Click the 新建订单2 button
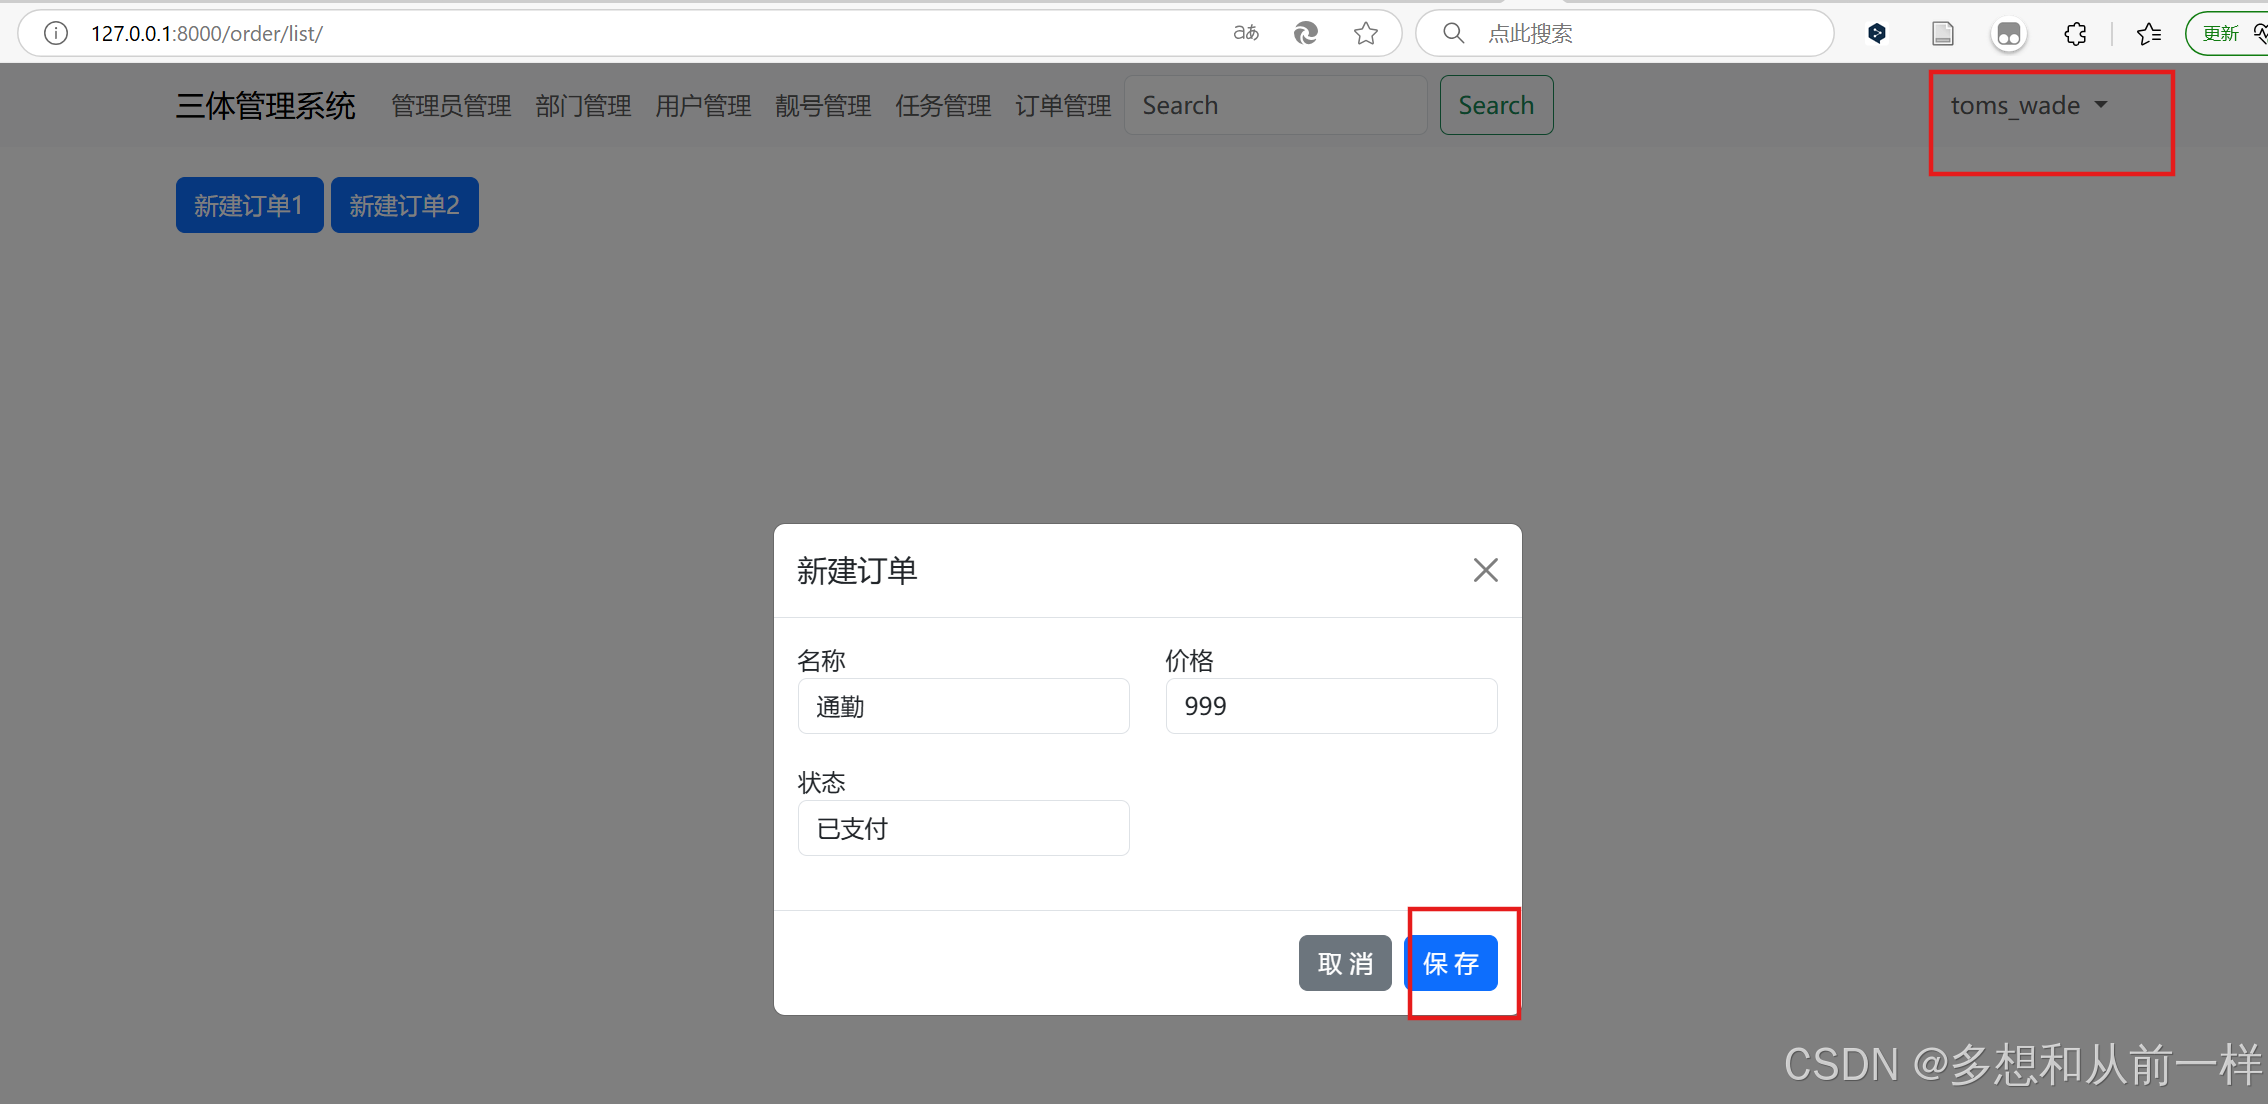 (404, 205)
